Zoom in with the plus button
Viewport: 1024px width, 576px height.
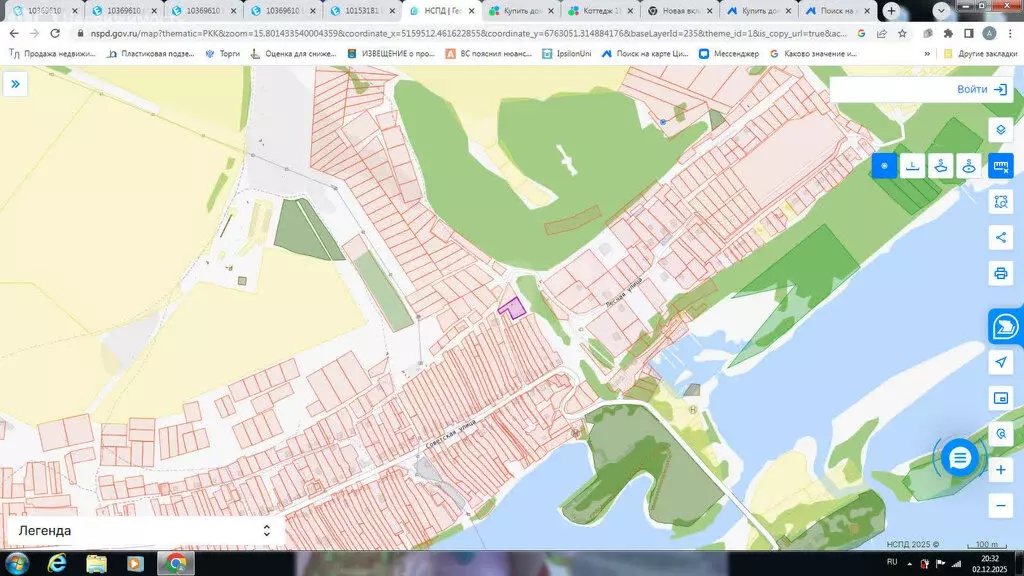coord(1000,469)
